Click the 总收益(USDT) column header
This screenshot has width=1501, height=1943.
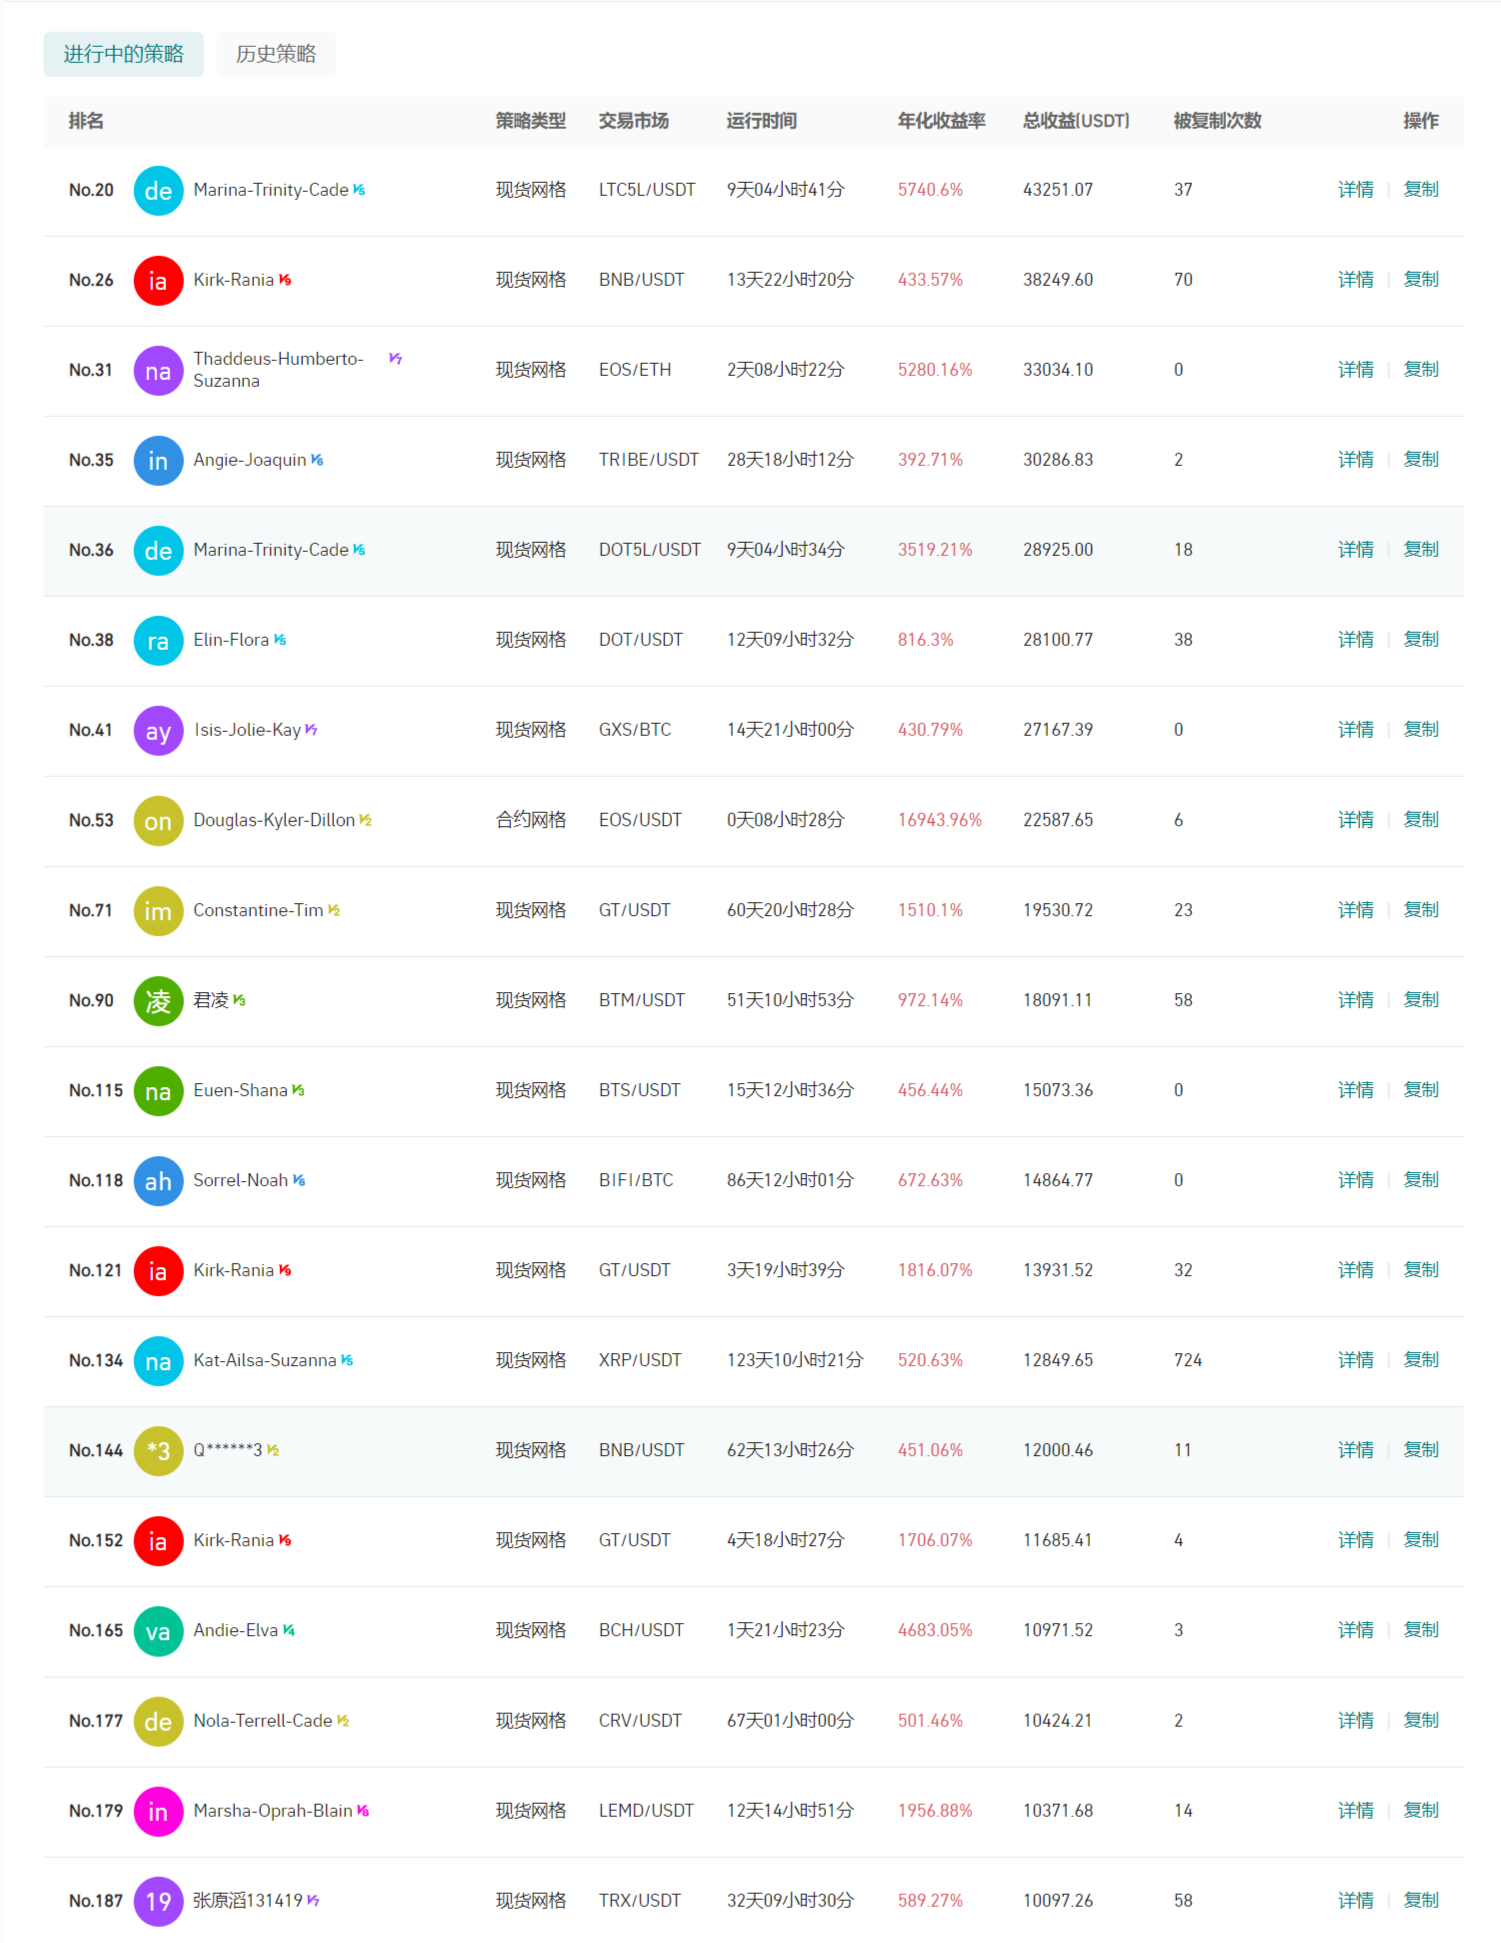[1076, 121]
